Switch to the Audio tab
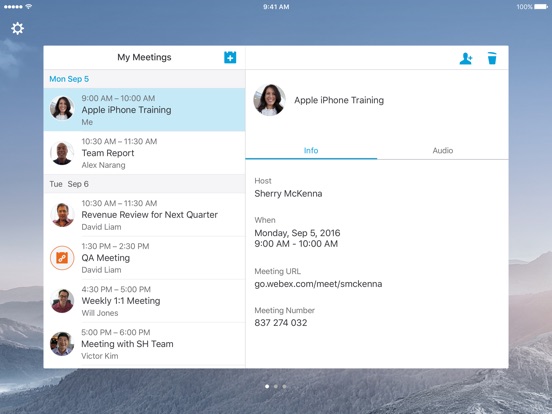Screen dimensions: 552x414 pos(443,150)
